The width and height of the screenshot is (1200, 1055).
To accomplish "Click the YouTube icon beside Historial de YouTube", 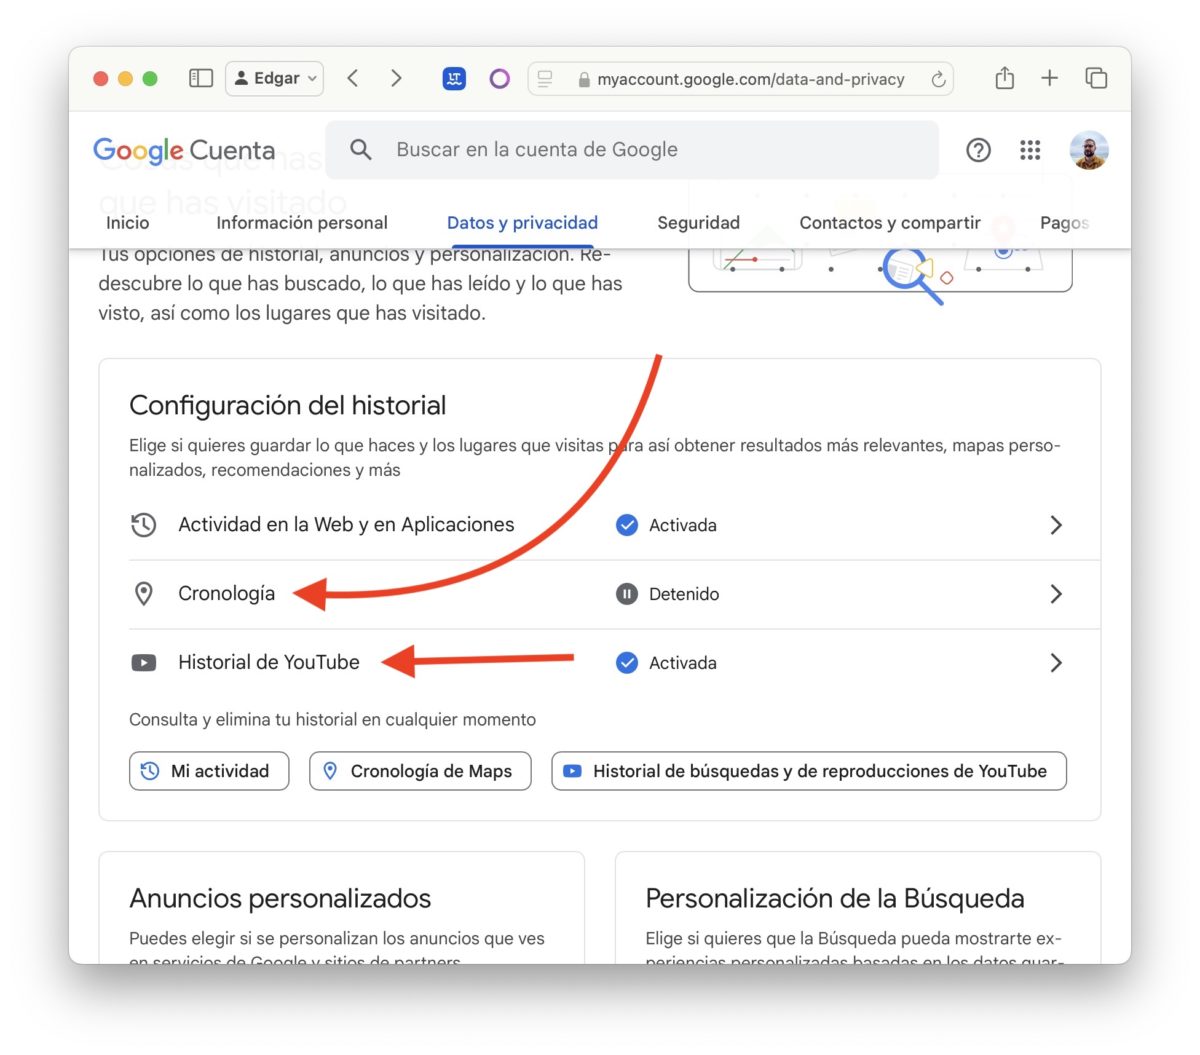I will pos(144,663).
